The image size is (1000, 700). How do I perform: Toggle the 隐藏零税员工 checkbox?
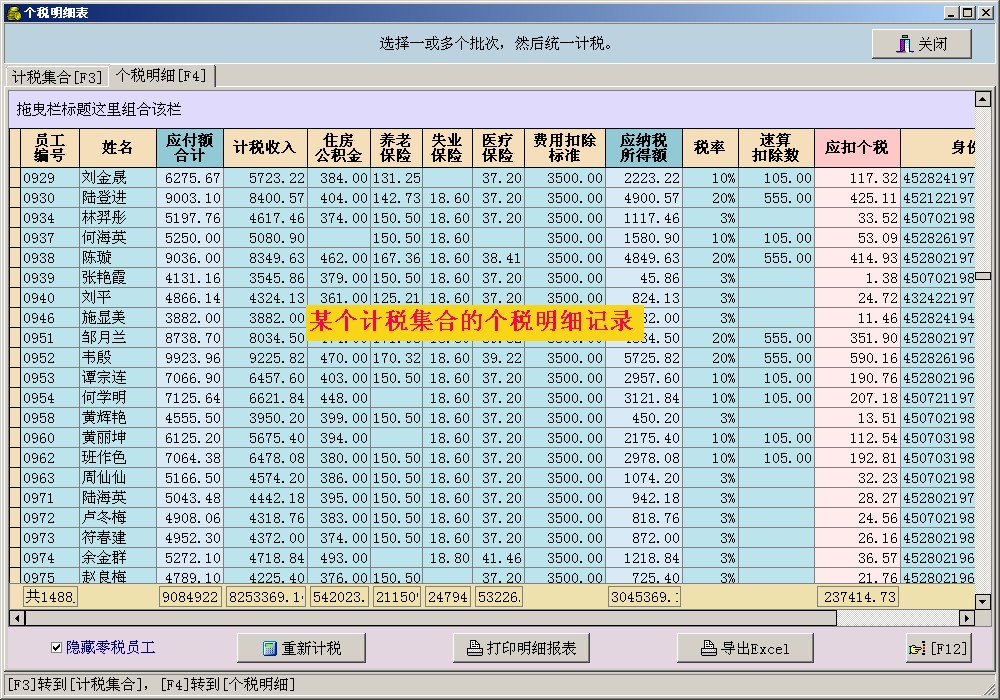pyautogui.click(x=57, y=648)
